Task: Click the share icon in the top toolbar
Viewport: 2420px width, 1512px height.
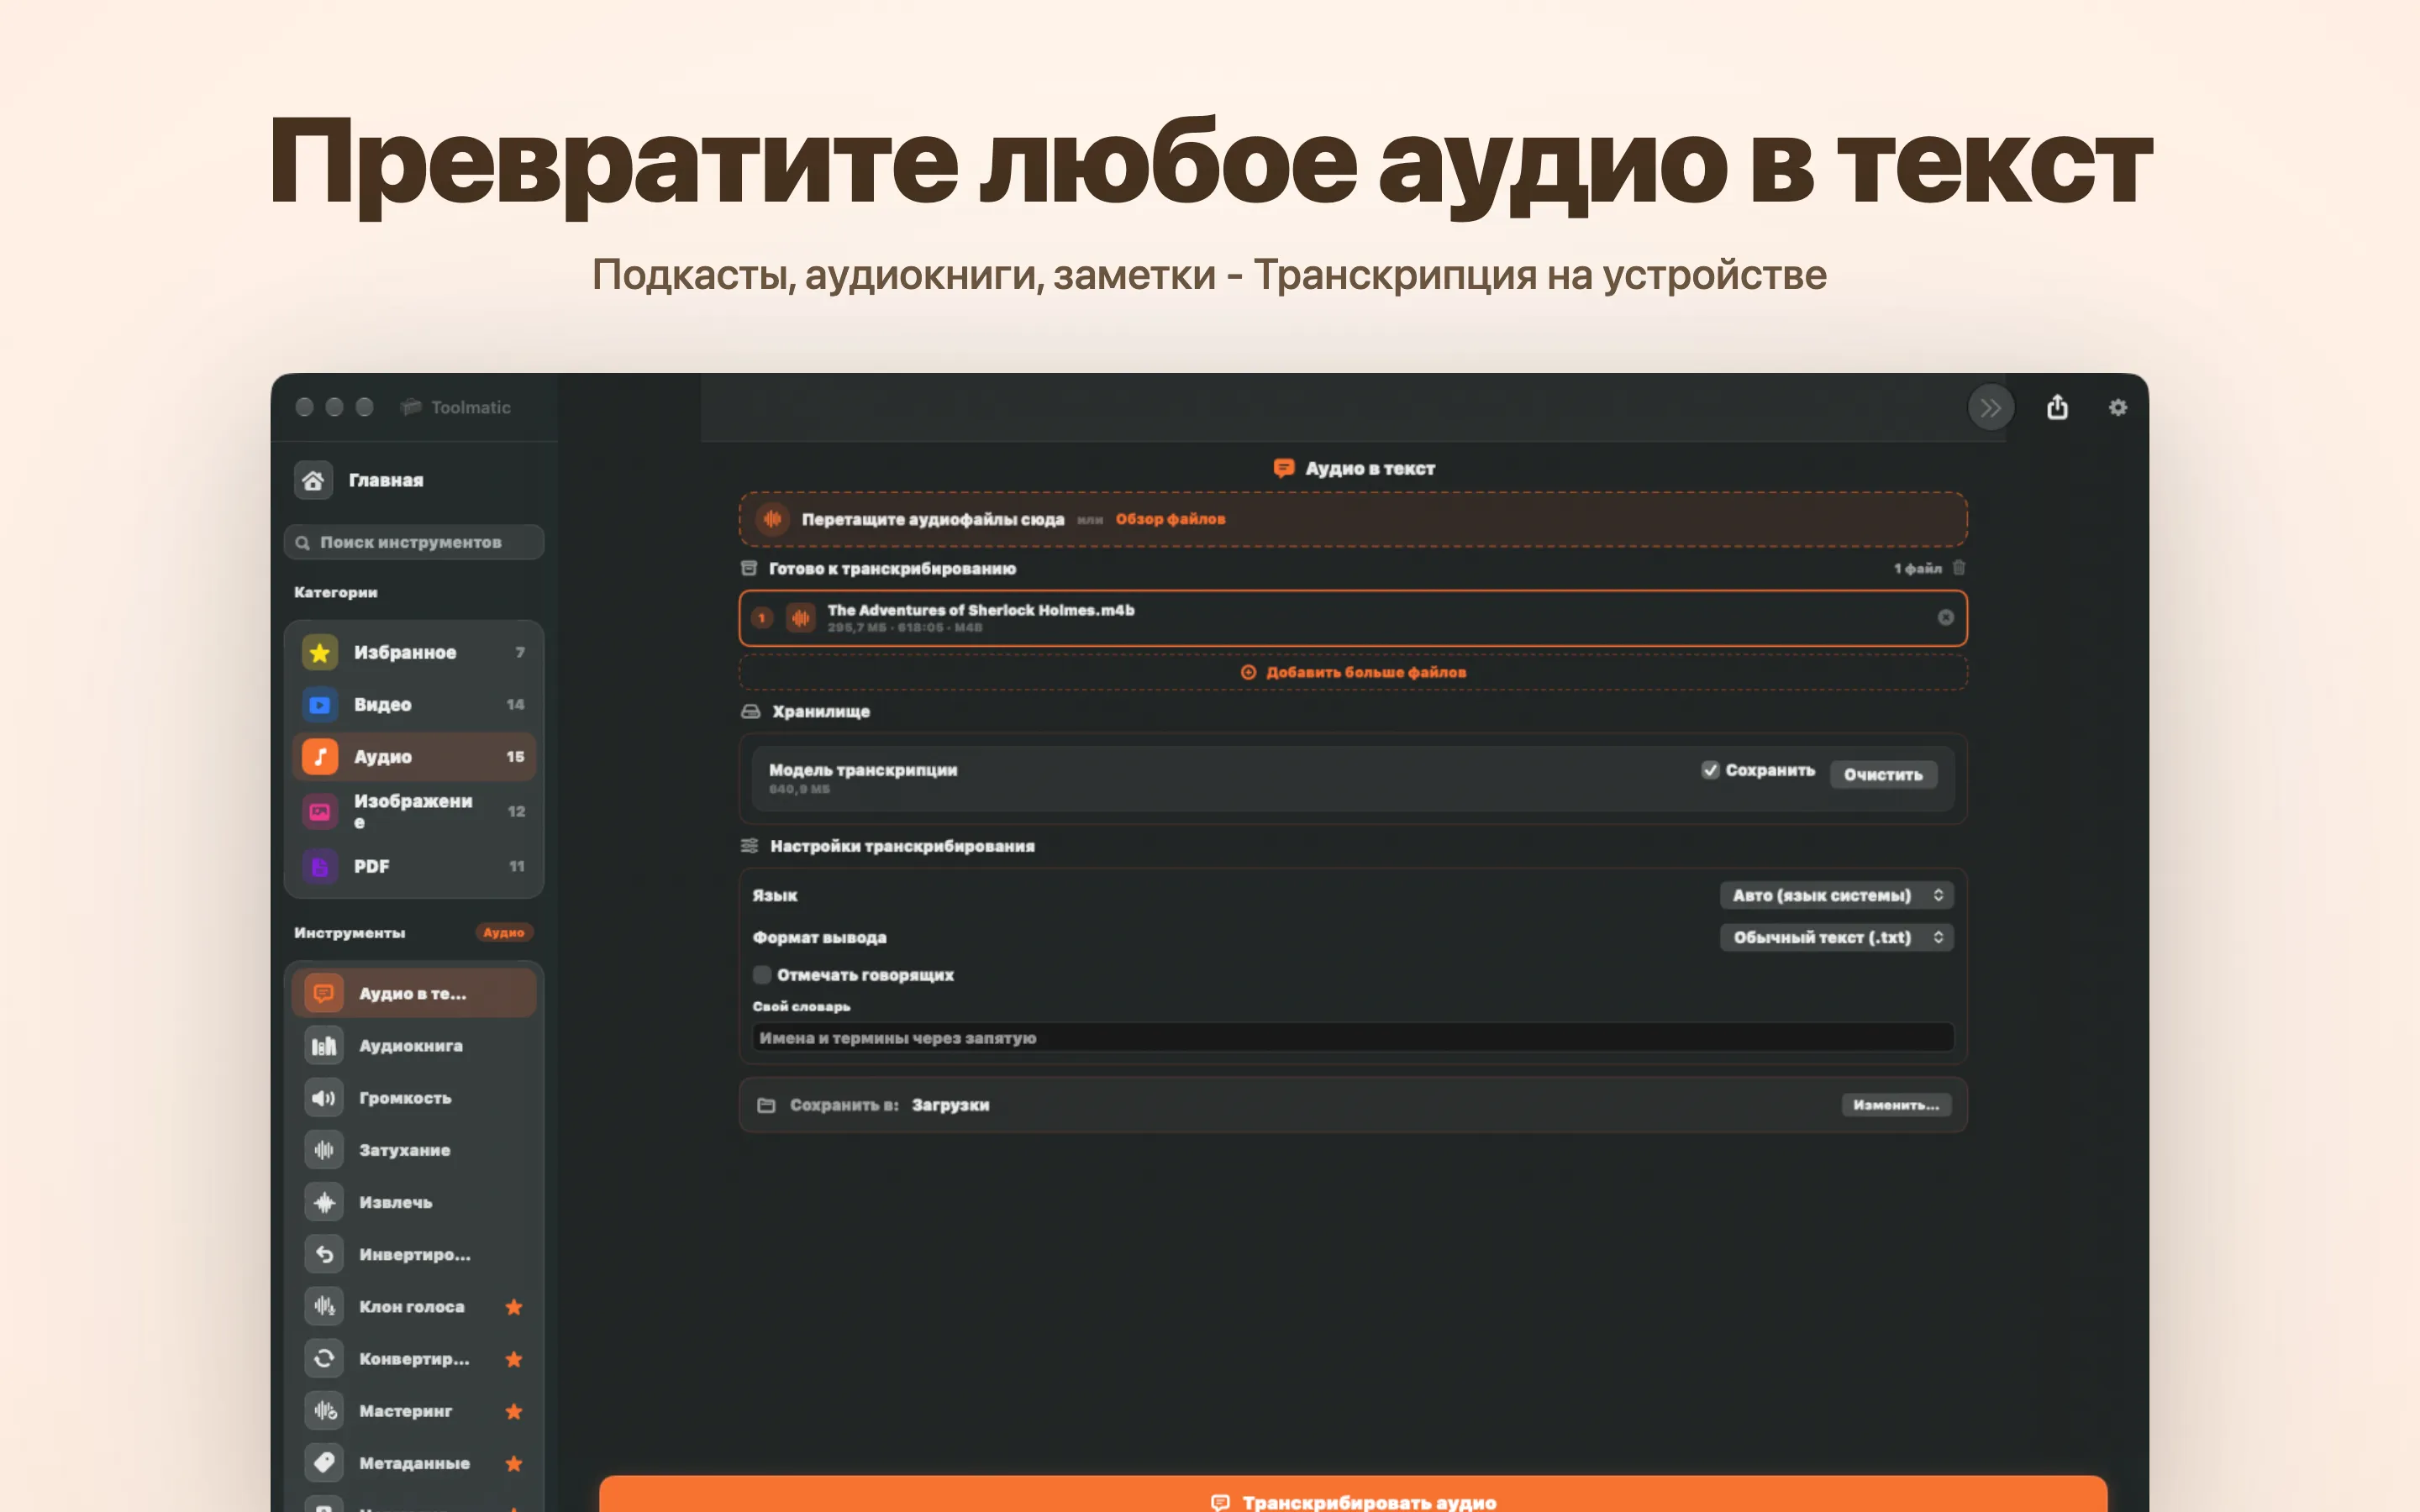Action: point(2057,407)
